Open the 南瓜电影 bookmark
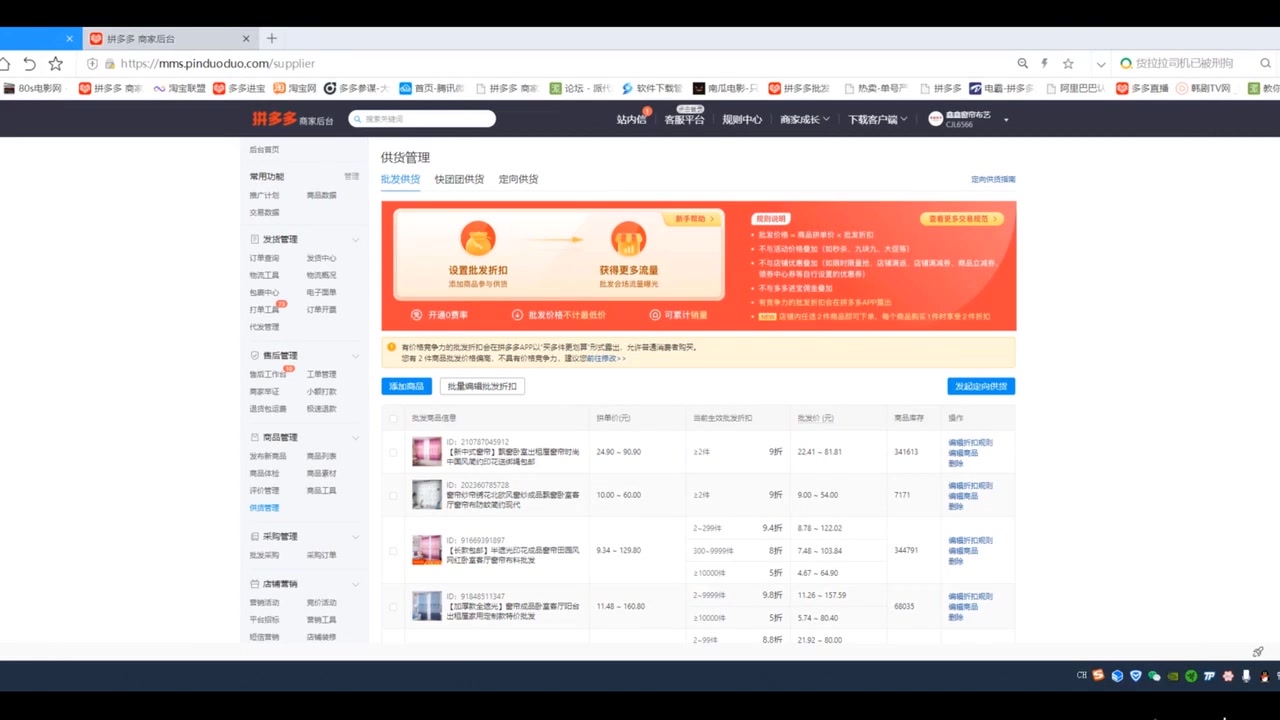This screenshot has height=720, width=1280. [726, 88]
